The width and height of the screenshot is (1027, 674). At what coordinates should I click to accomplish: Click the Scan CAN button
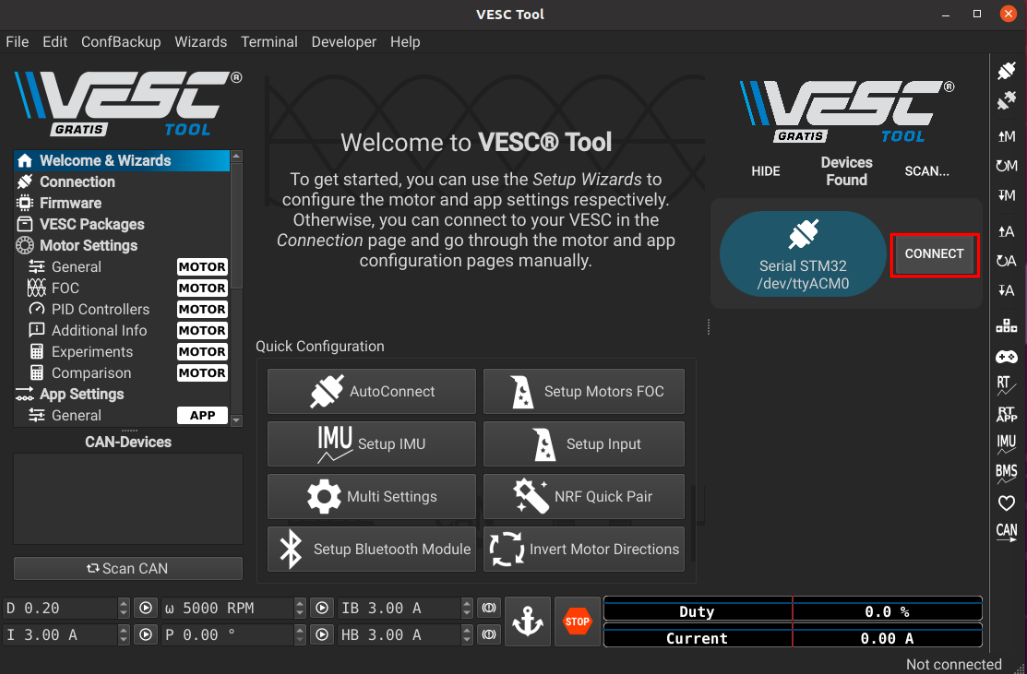[x=128, y=569]
